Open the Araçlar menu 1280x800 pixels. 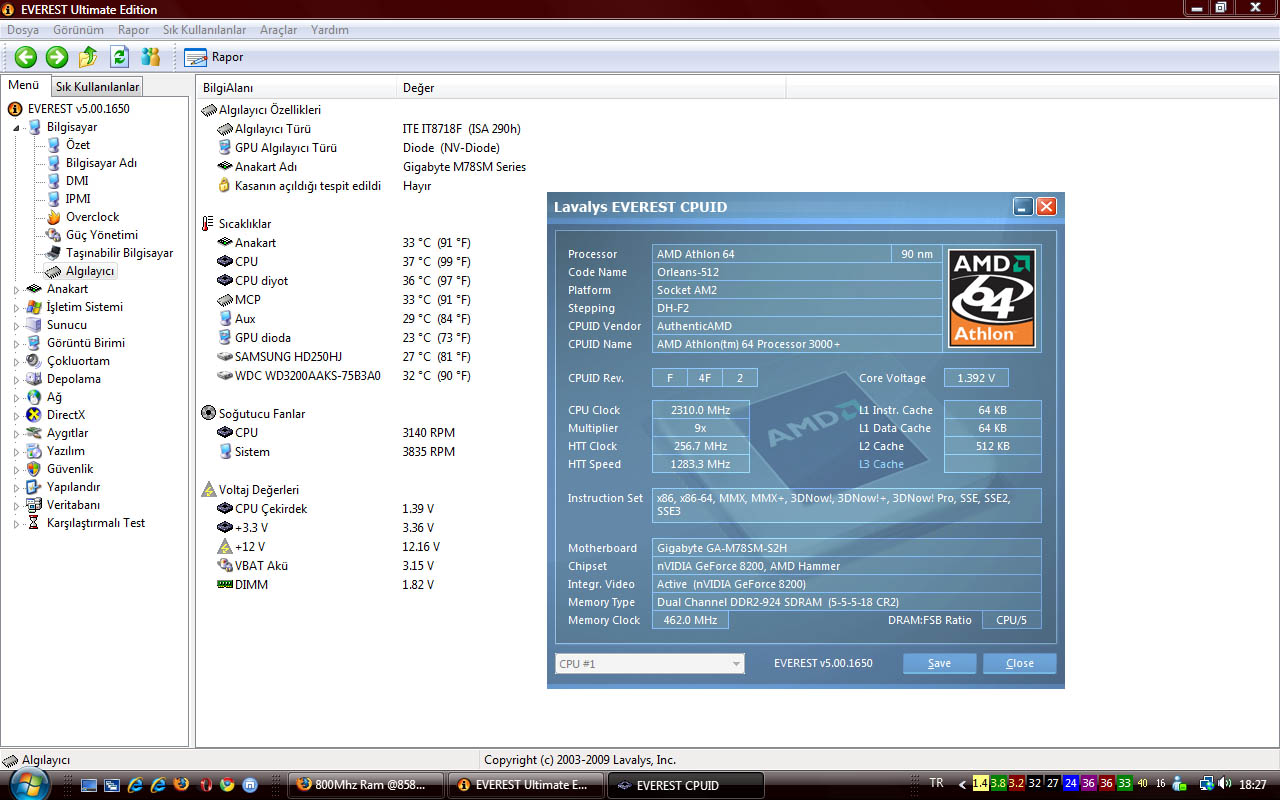click(x=278, y=30)
